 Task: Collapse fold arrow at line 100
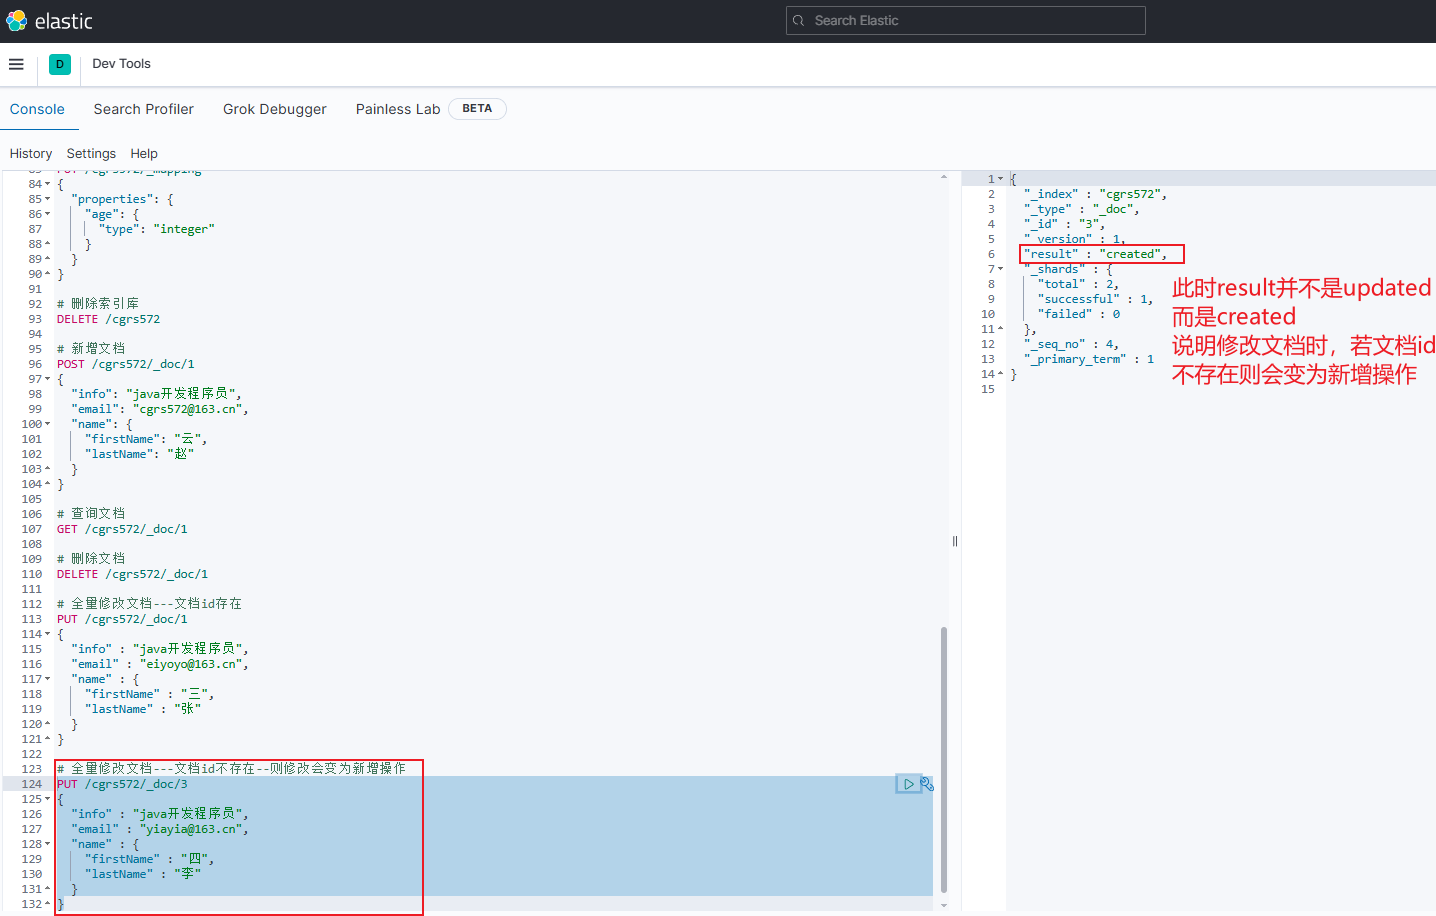coord(47,424)
